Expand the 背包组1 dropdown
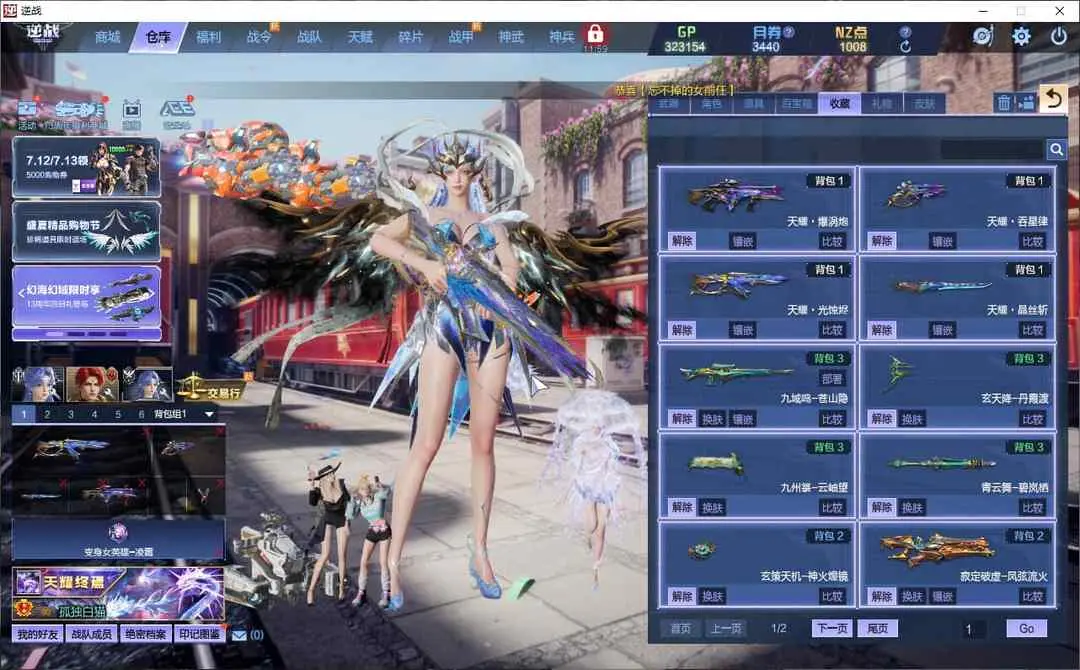 (209, 414)
